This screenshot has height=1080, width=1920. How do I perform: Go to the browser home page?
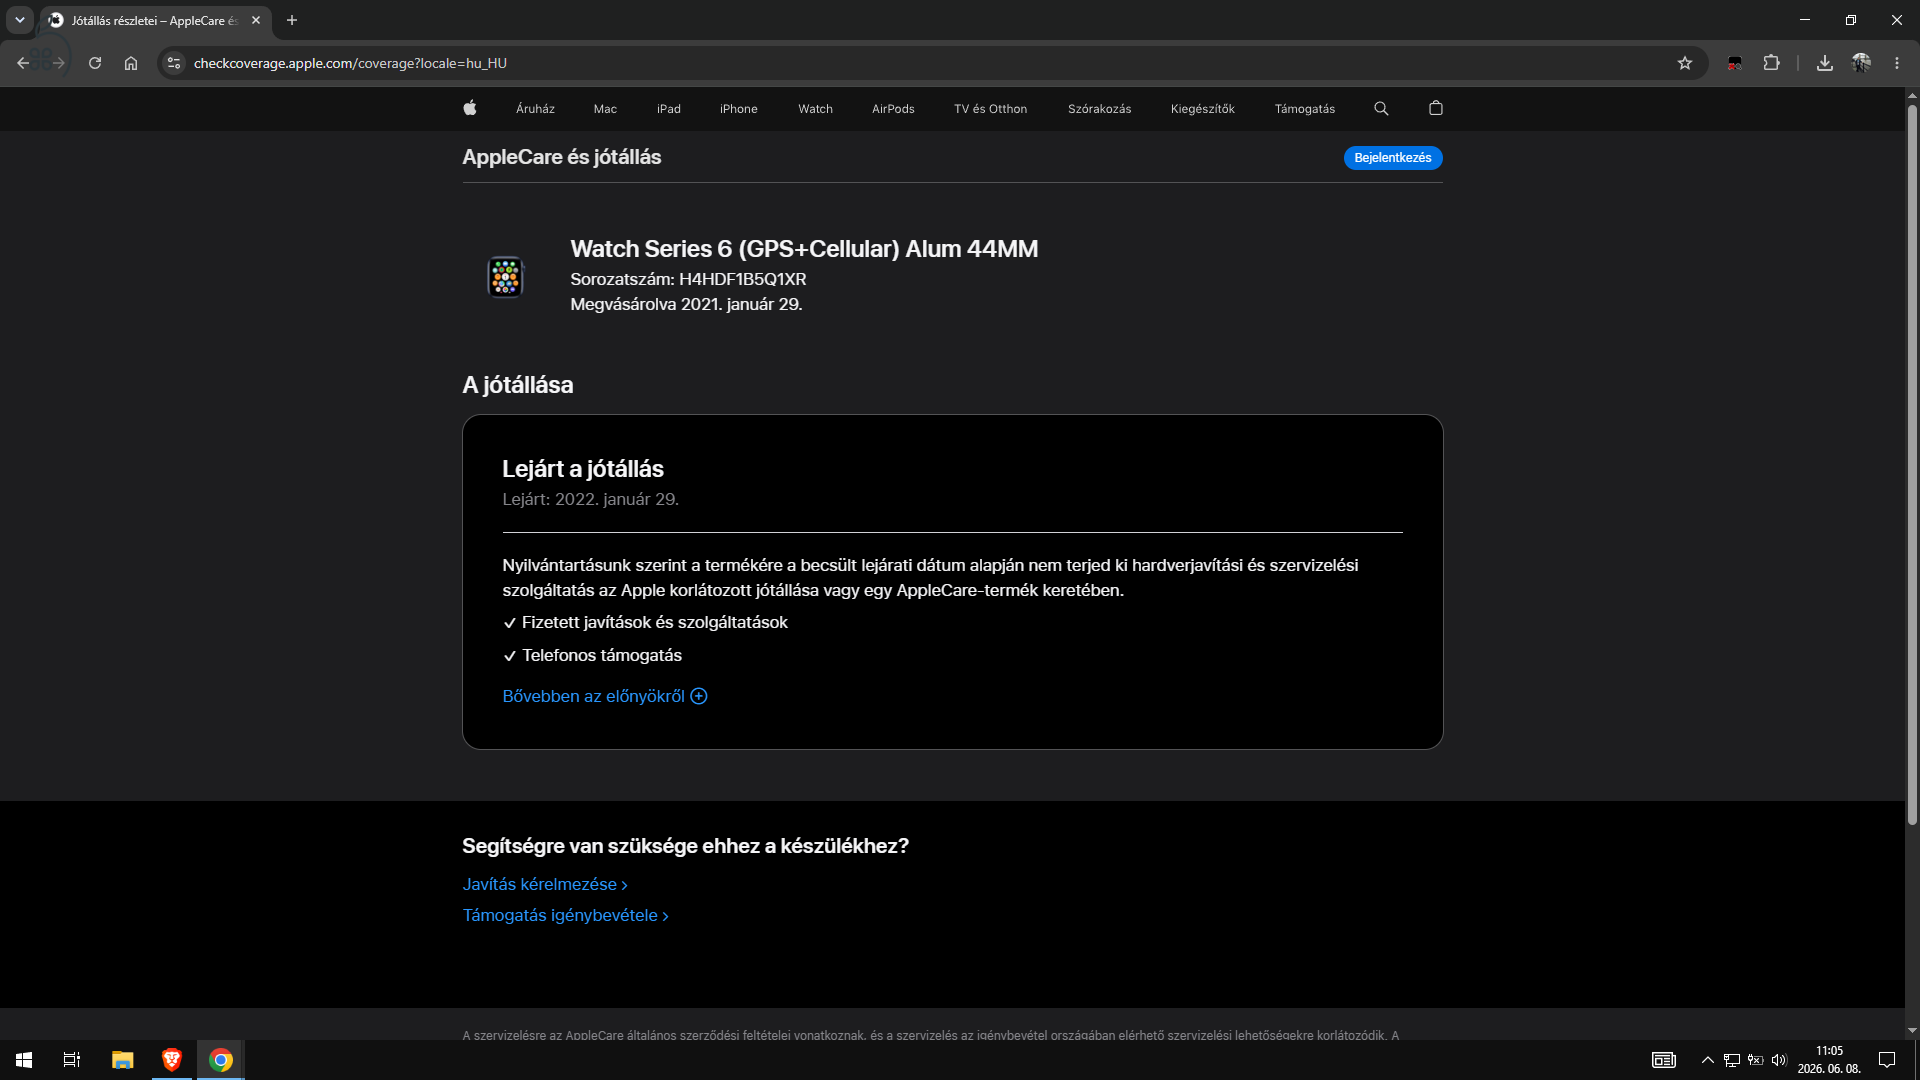tap(131, 63)
